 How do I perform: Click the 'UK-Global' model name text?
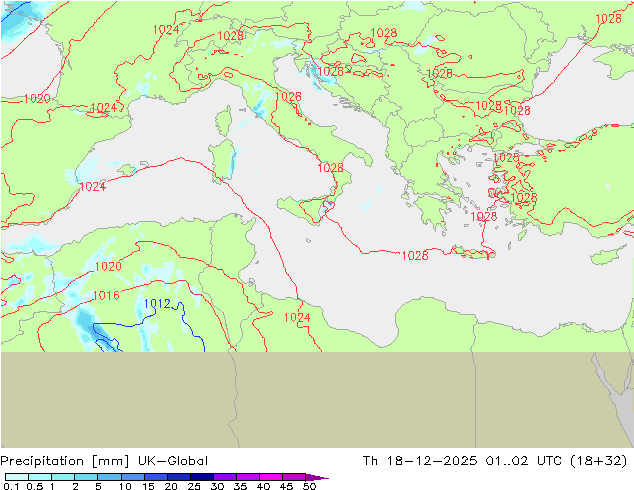pyautogui.click(x=173, y=460)
